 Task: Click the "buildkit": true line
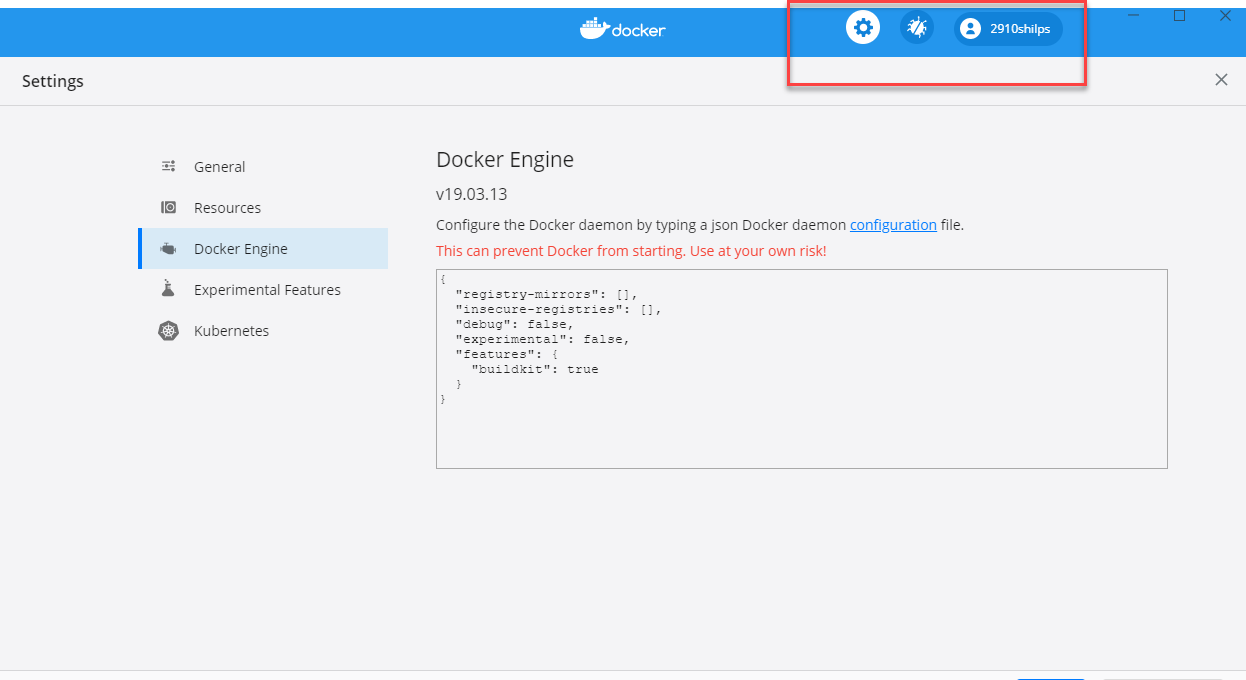(x=534, y=369)
